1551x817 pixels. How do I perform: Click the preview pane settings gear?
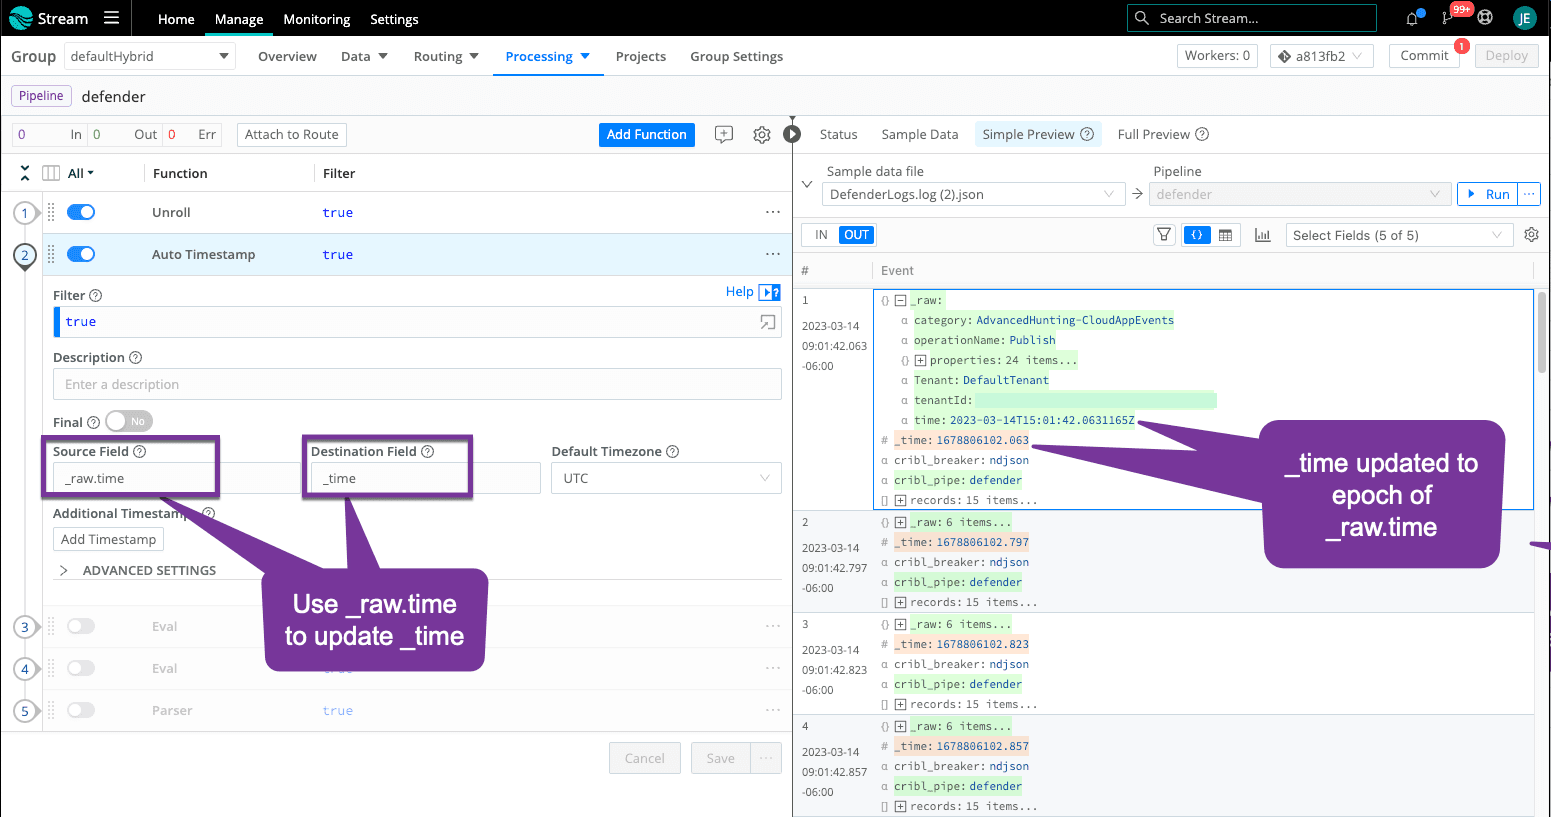coord(1531,235)
